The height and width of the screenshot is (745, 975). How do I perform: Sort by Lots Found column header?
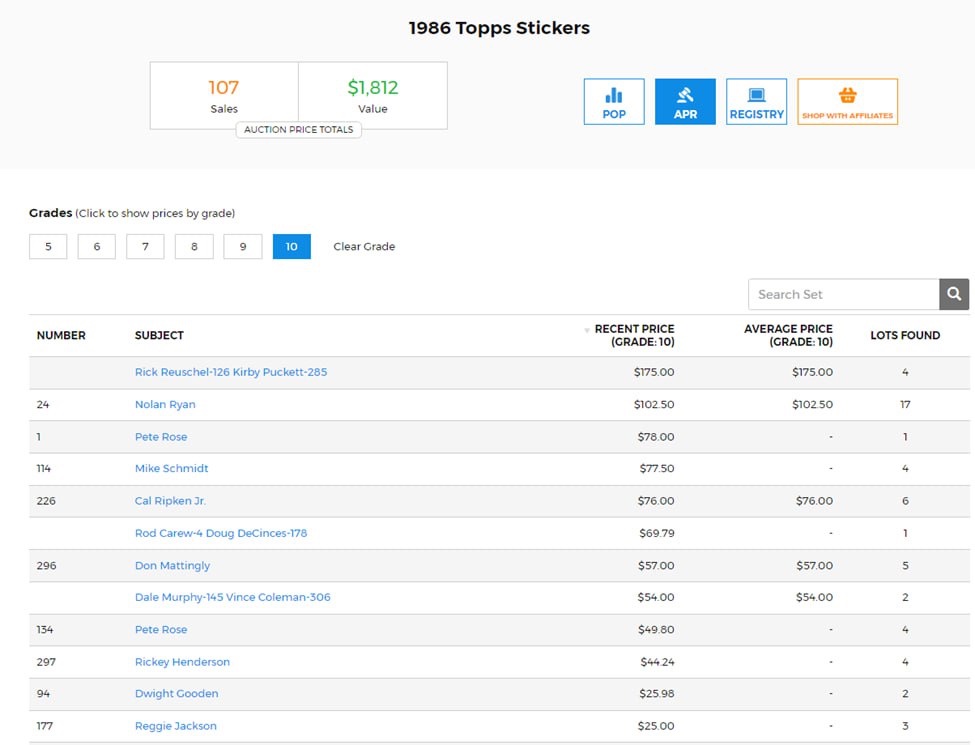(905, 335)
